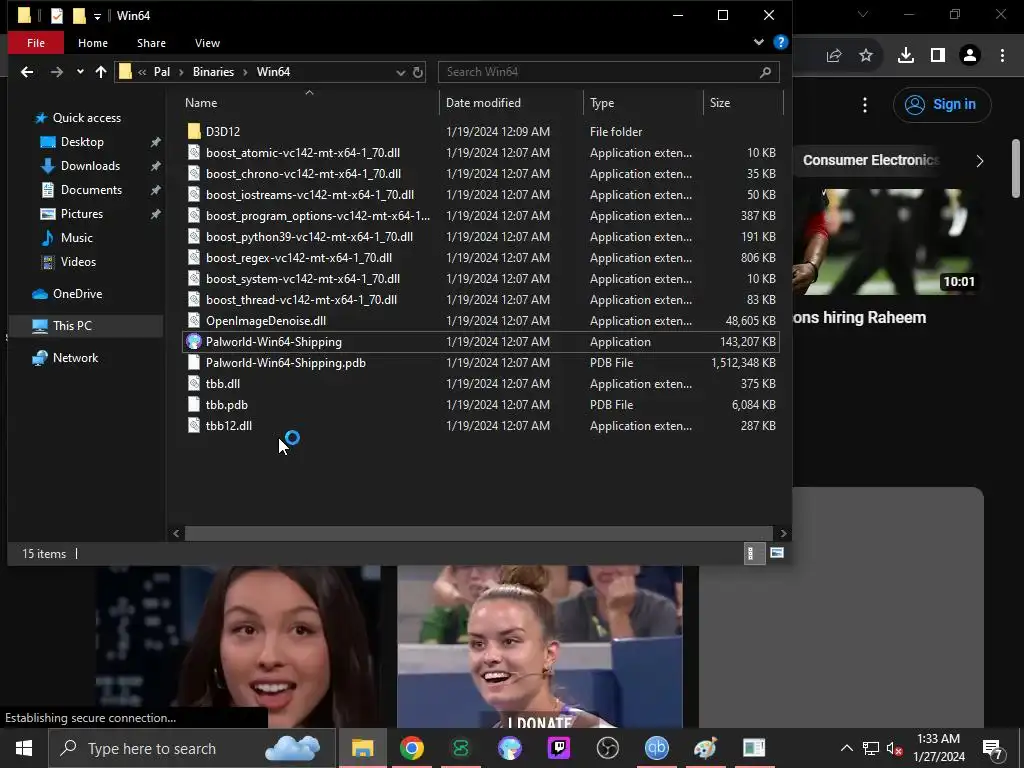The width and height of the screenshot is (1024, 768).
Task: Open Twitch app from the taskbar
Action: pos(558,748)
